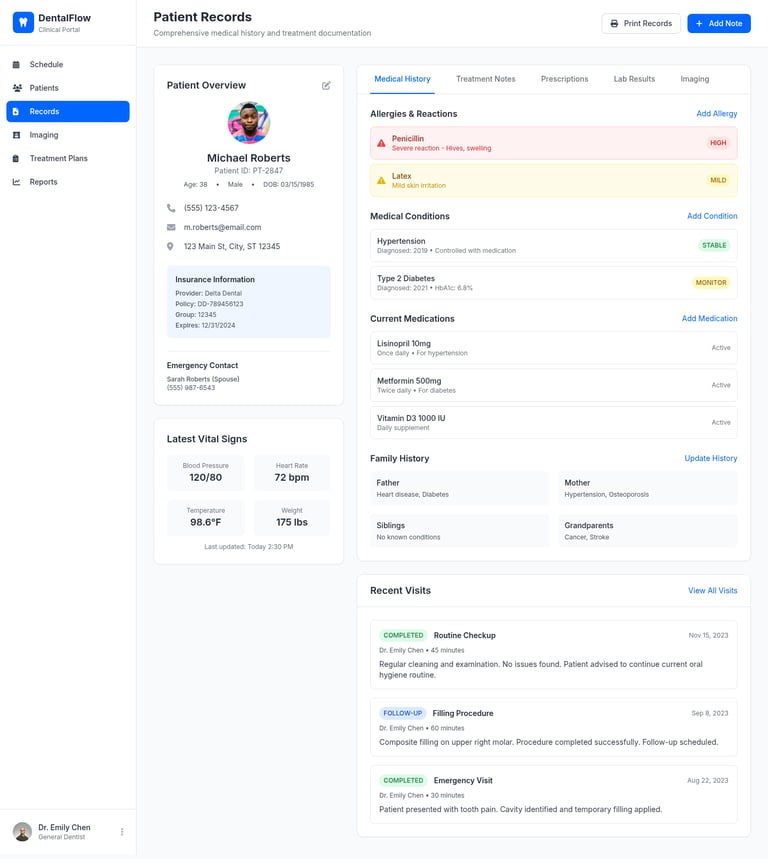768x859 pixels.
Task: Click the DentalFlow tooth logo icon
Action: [23, 22]
